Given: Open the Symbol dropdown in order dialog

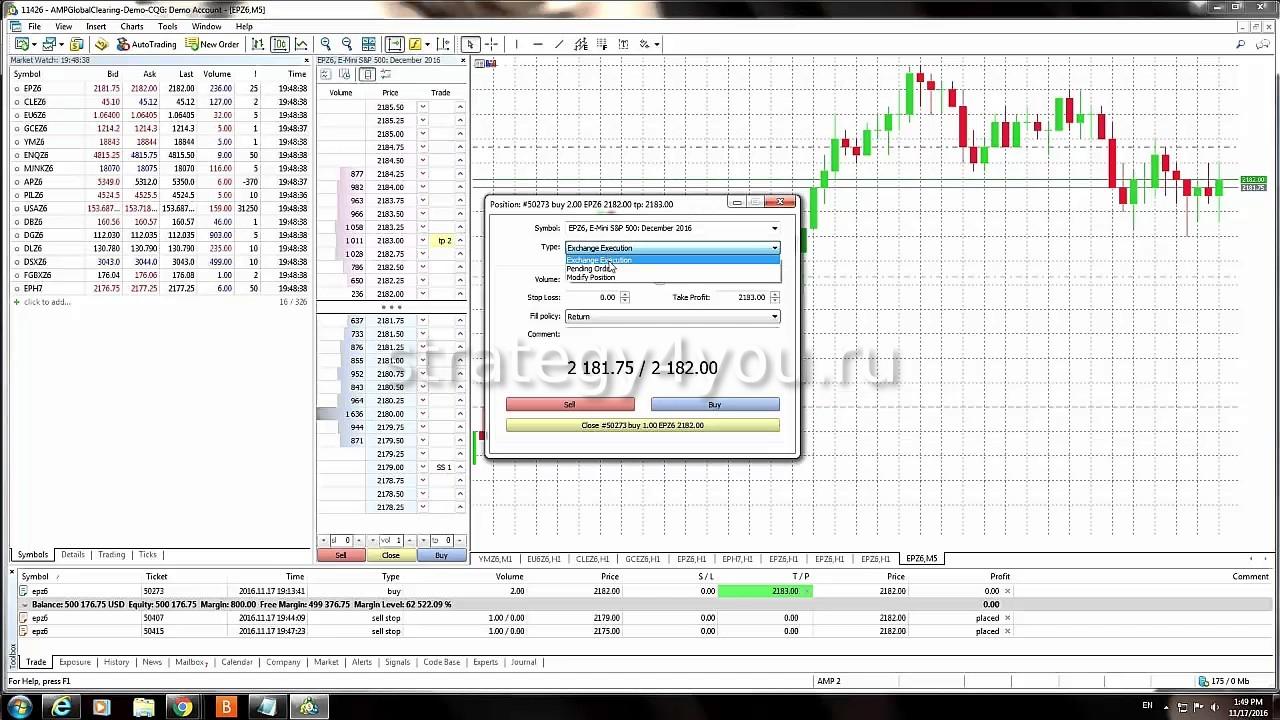Looking at the screenshot, I should (x=774, y=228).
